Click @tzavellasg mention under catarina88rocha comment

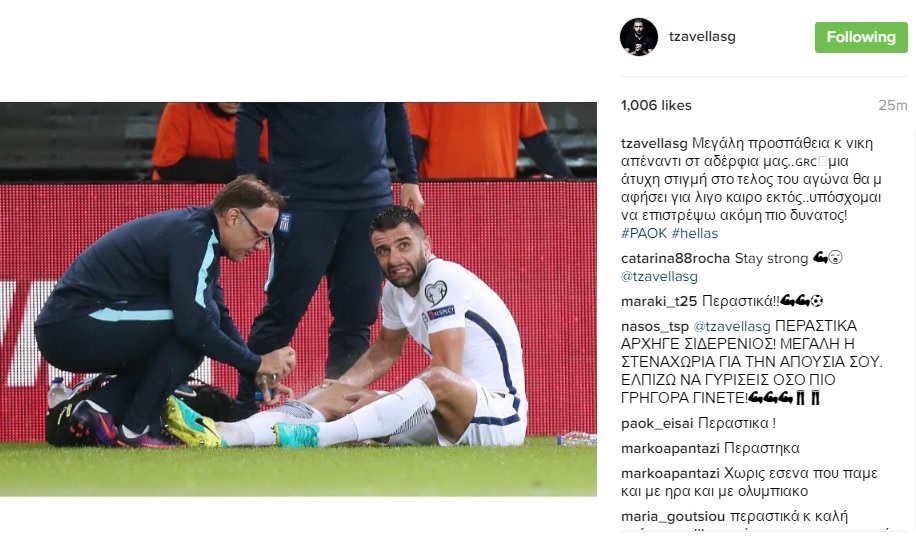click(x=659, y=276)
